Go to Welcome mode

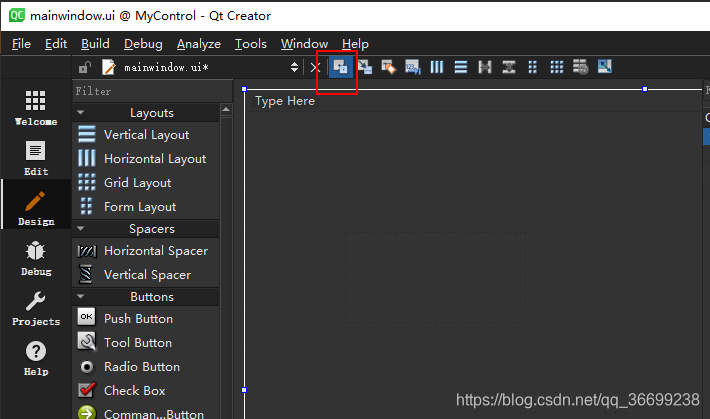(36, 108)
